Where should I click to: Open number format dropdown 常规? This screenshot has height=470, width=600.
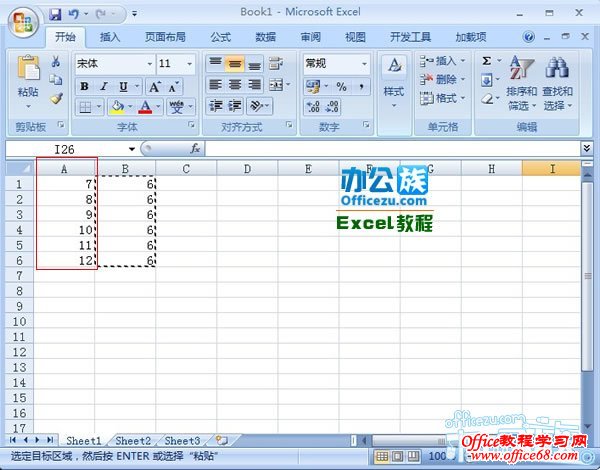tap(364, 64)
